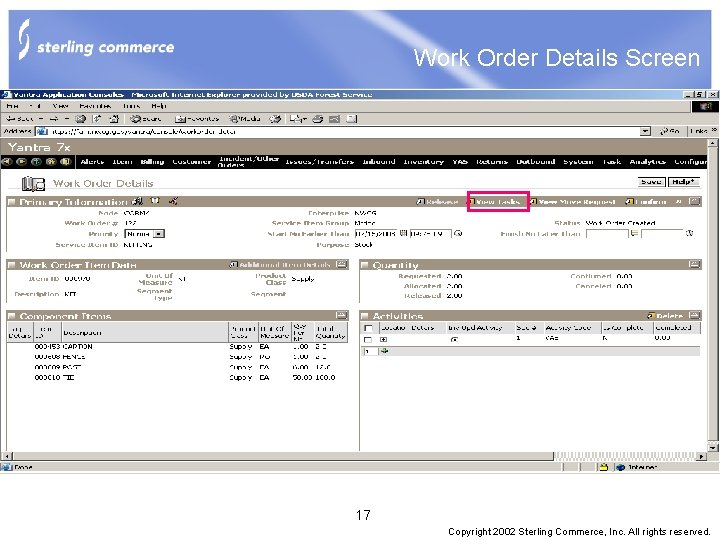The width and height of the screenshot is (720, 540).
Task: Click the Go button by address bar
Action: (x=670, y=131)
